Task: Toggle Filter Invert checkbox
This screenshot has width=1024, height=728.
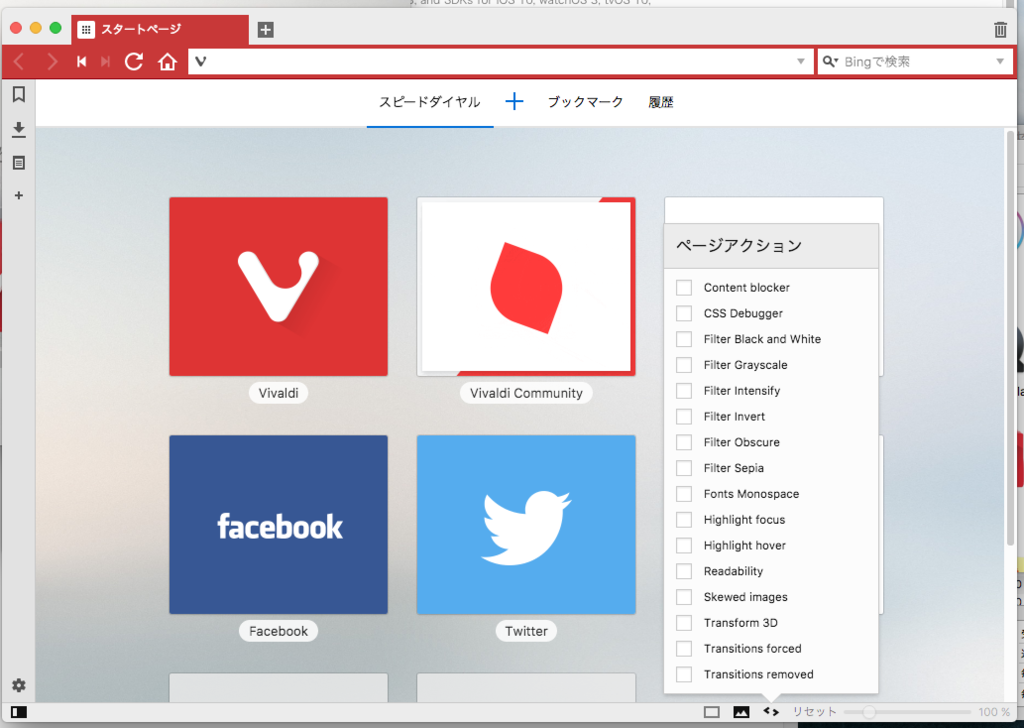Action: coord(684,417)
